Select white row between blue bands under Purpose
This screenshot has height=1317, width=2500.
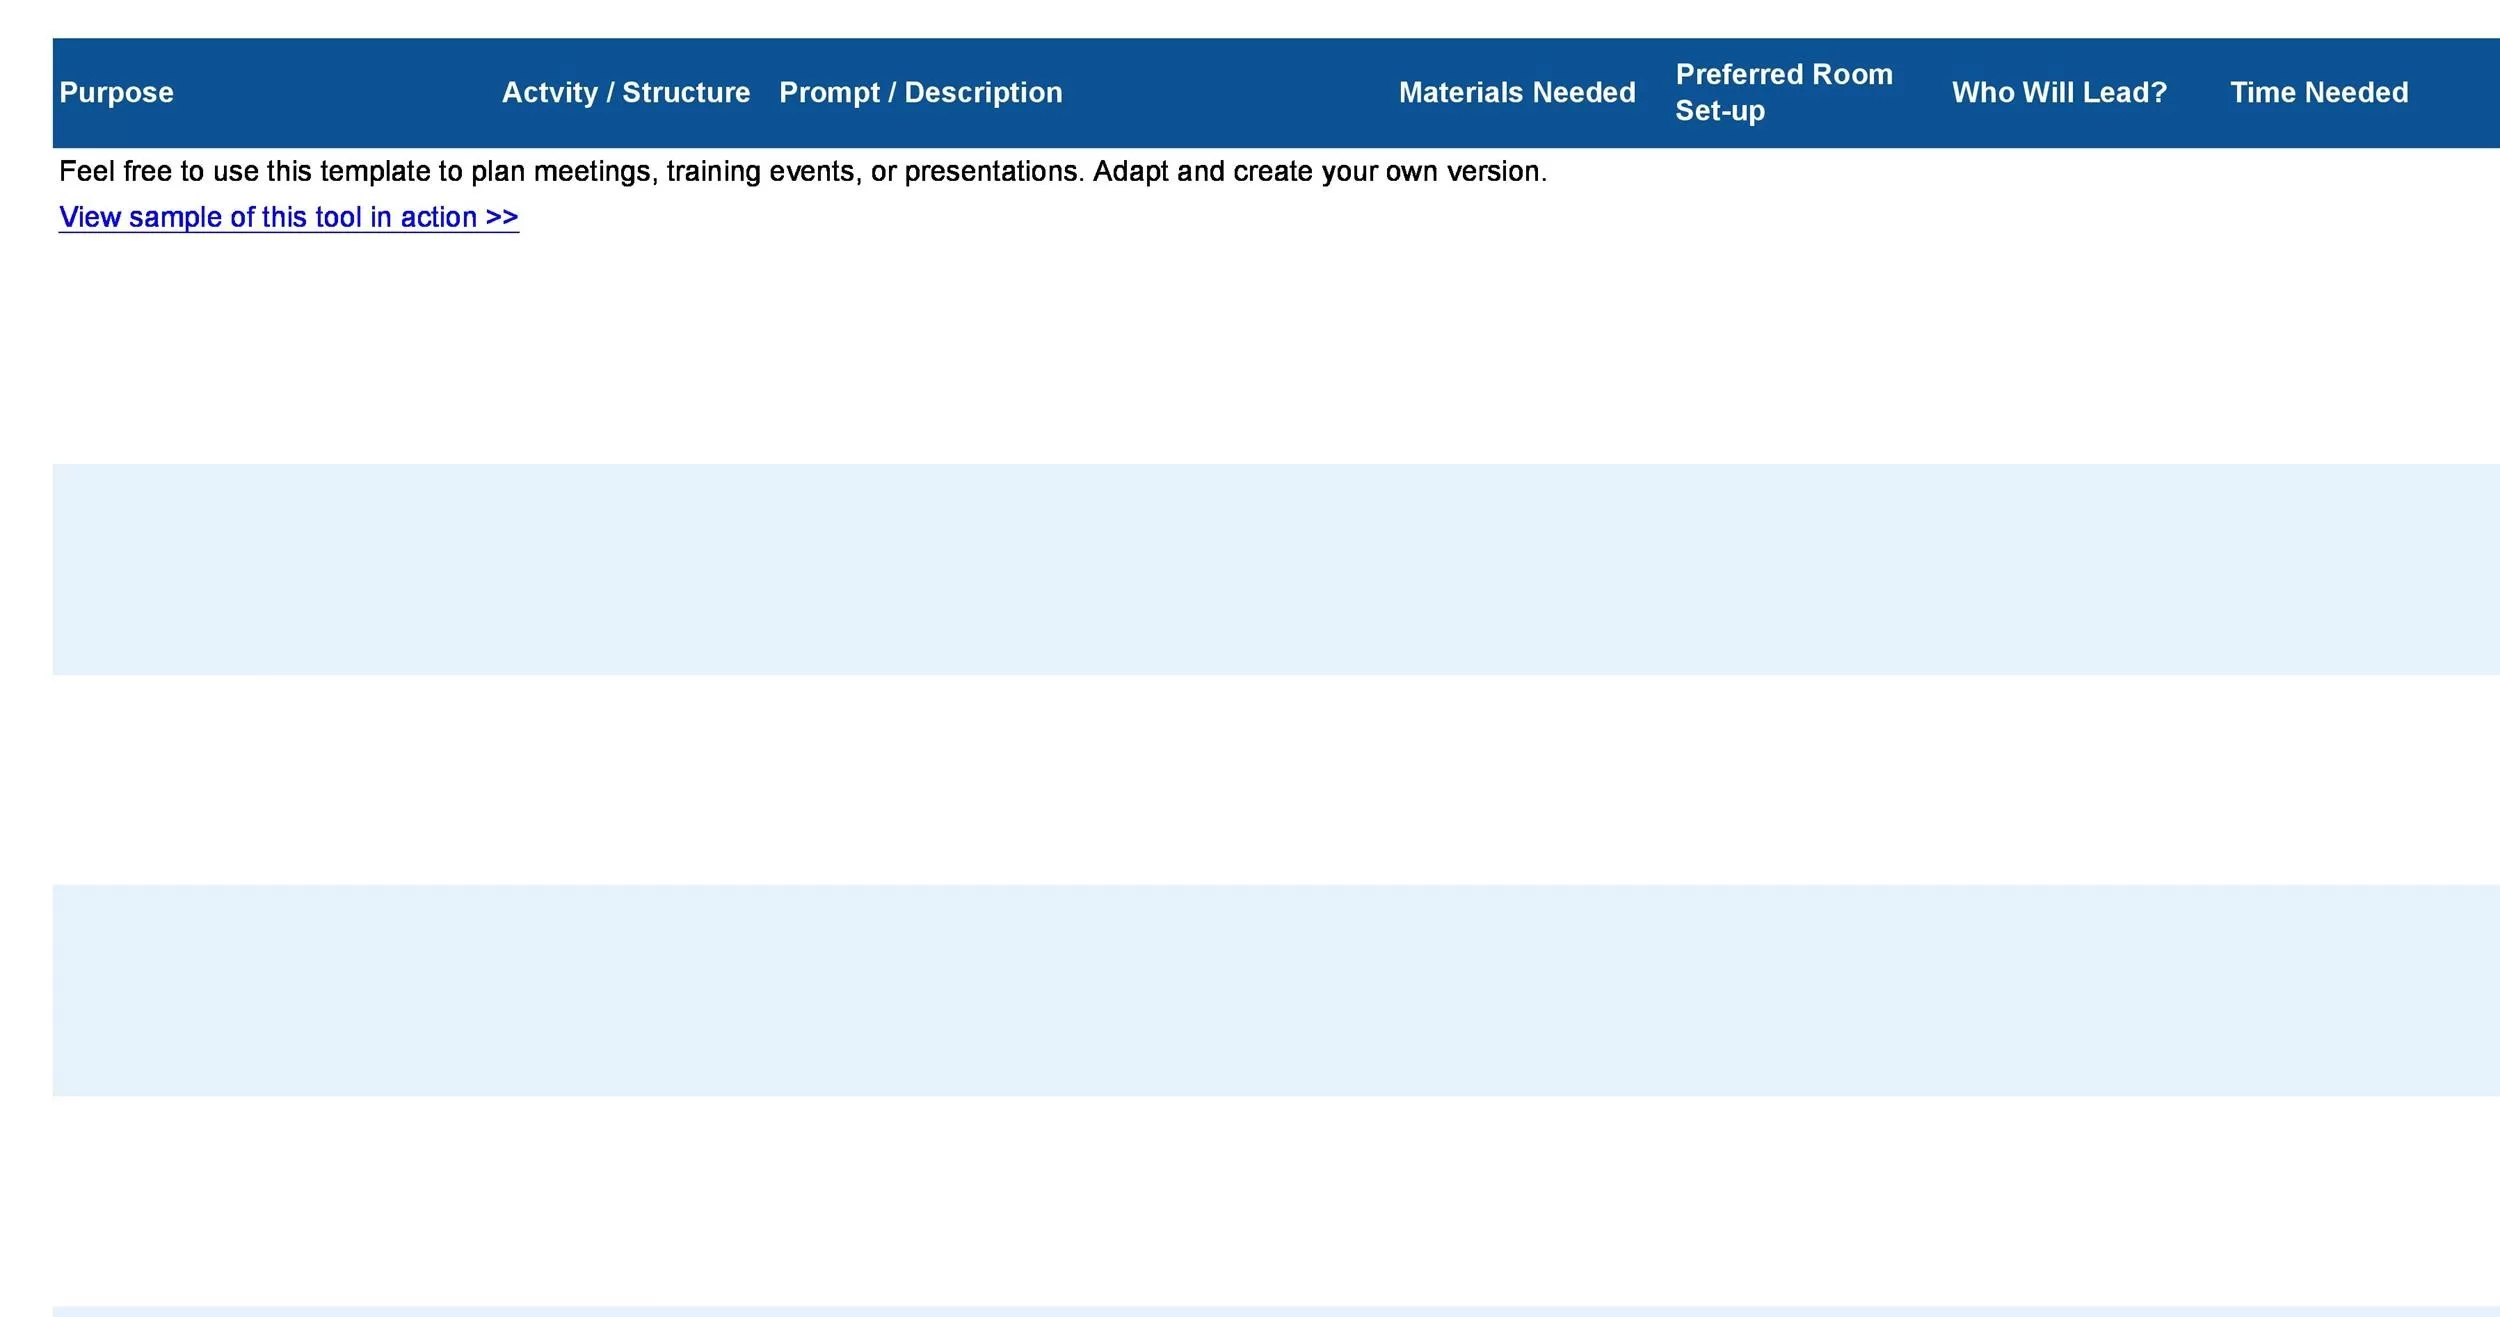tap(270, 780)
